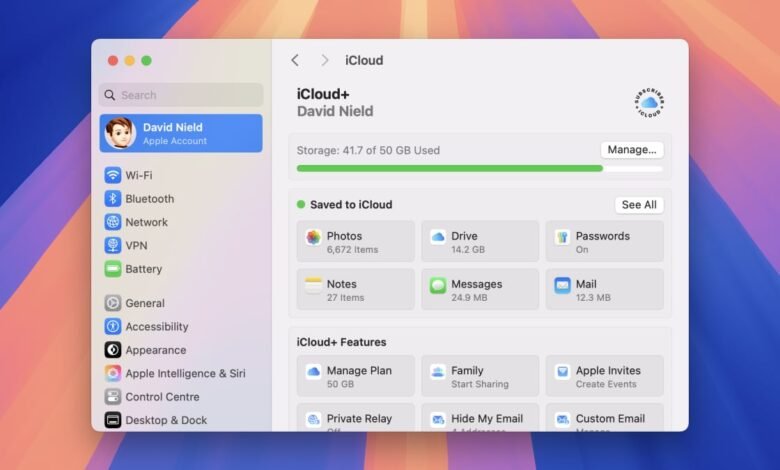Click See All for Saved to iCloud
The height and width of the screenshot is (470, 780).
(x=639, y=204)
